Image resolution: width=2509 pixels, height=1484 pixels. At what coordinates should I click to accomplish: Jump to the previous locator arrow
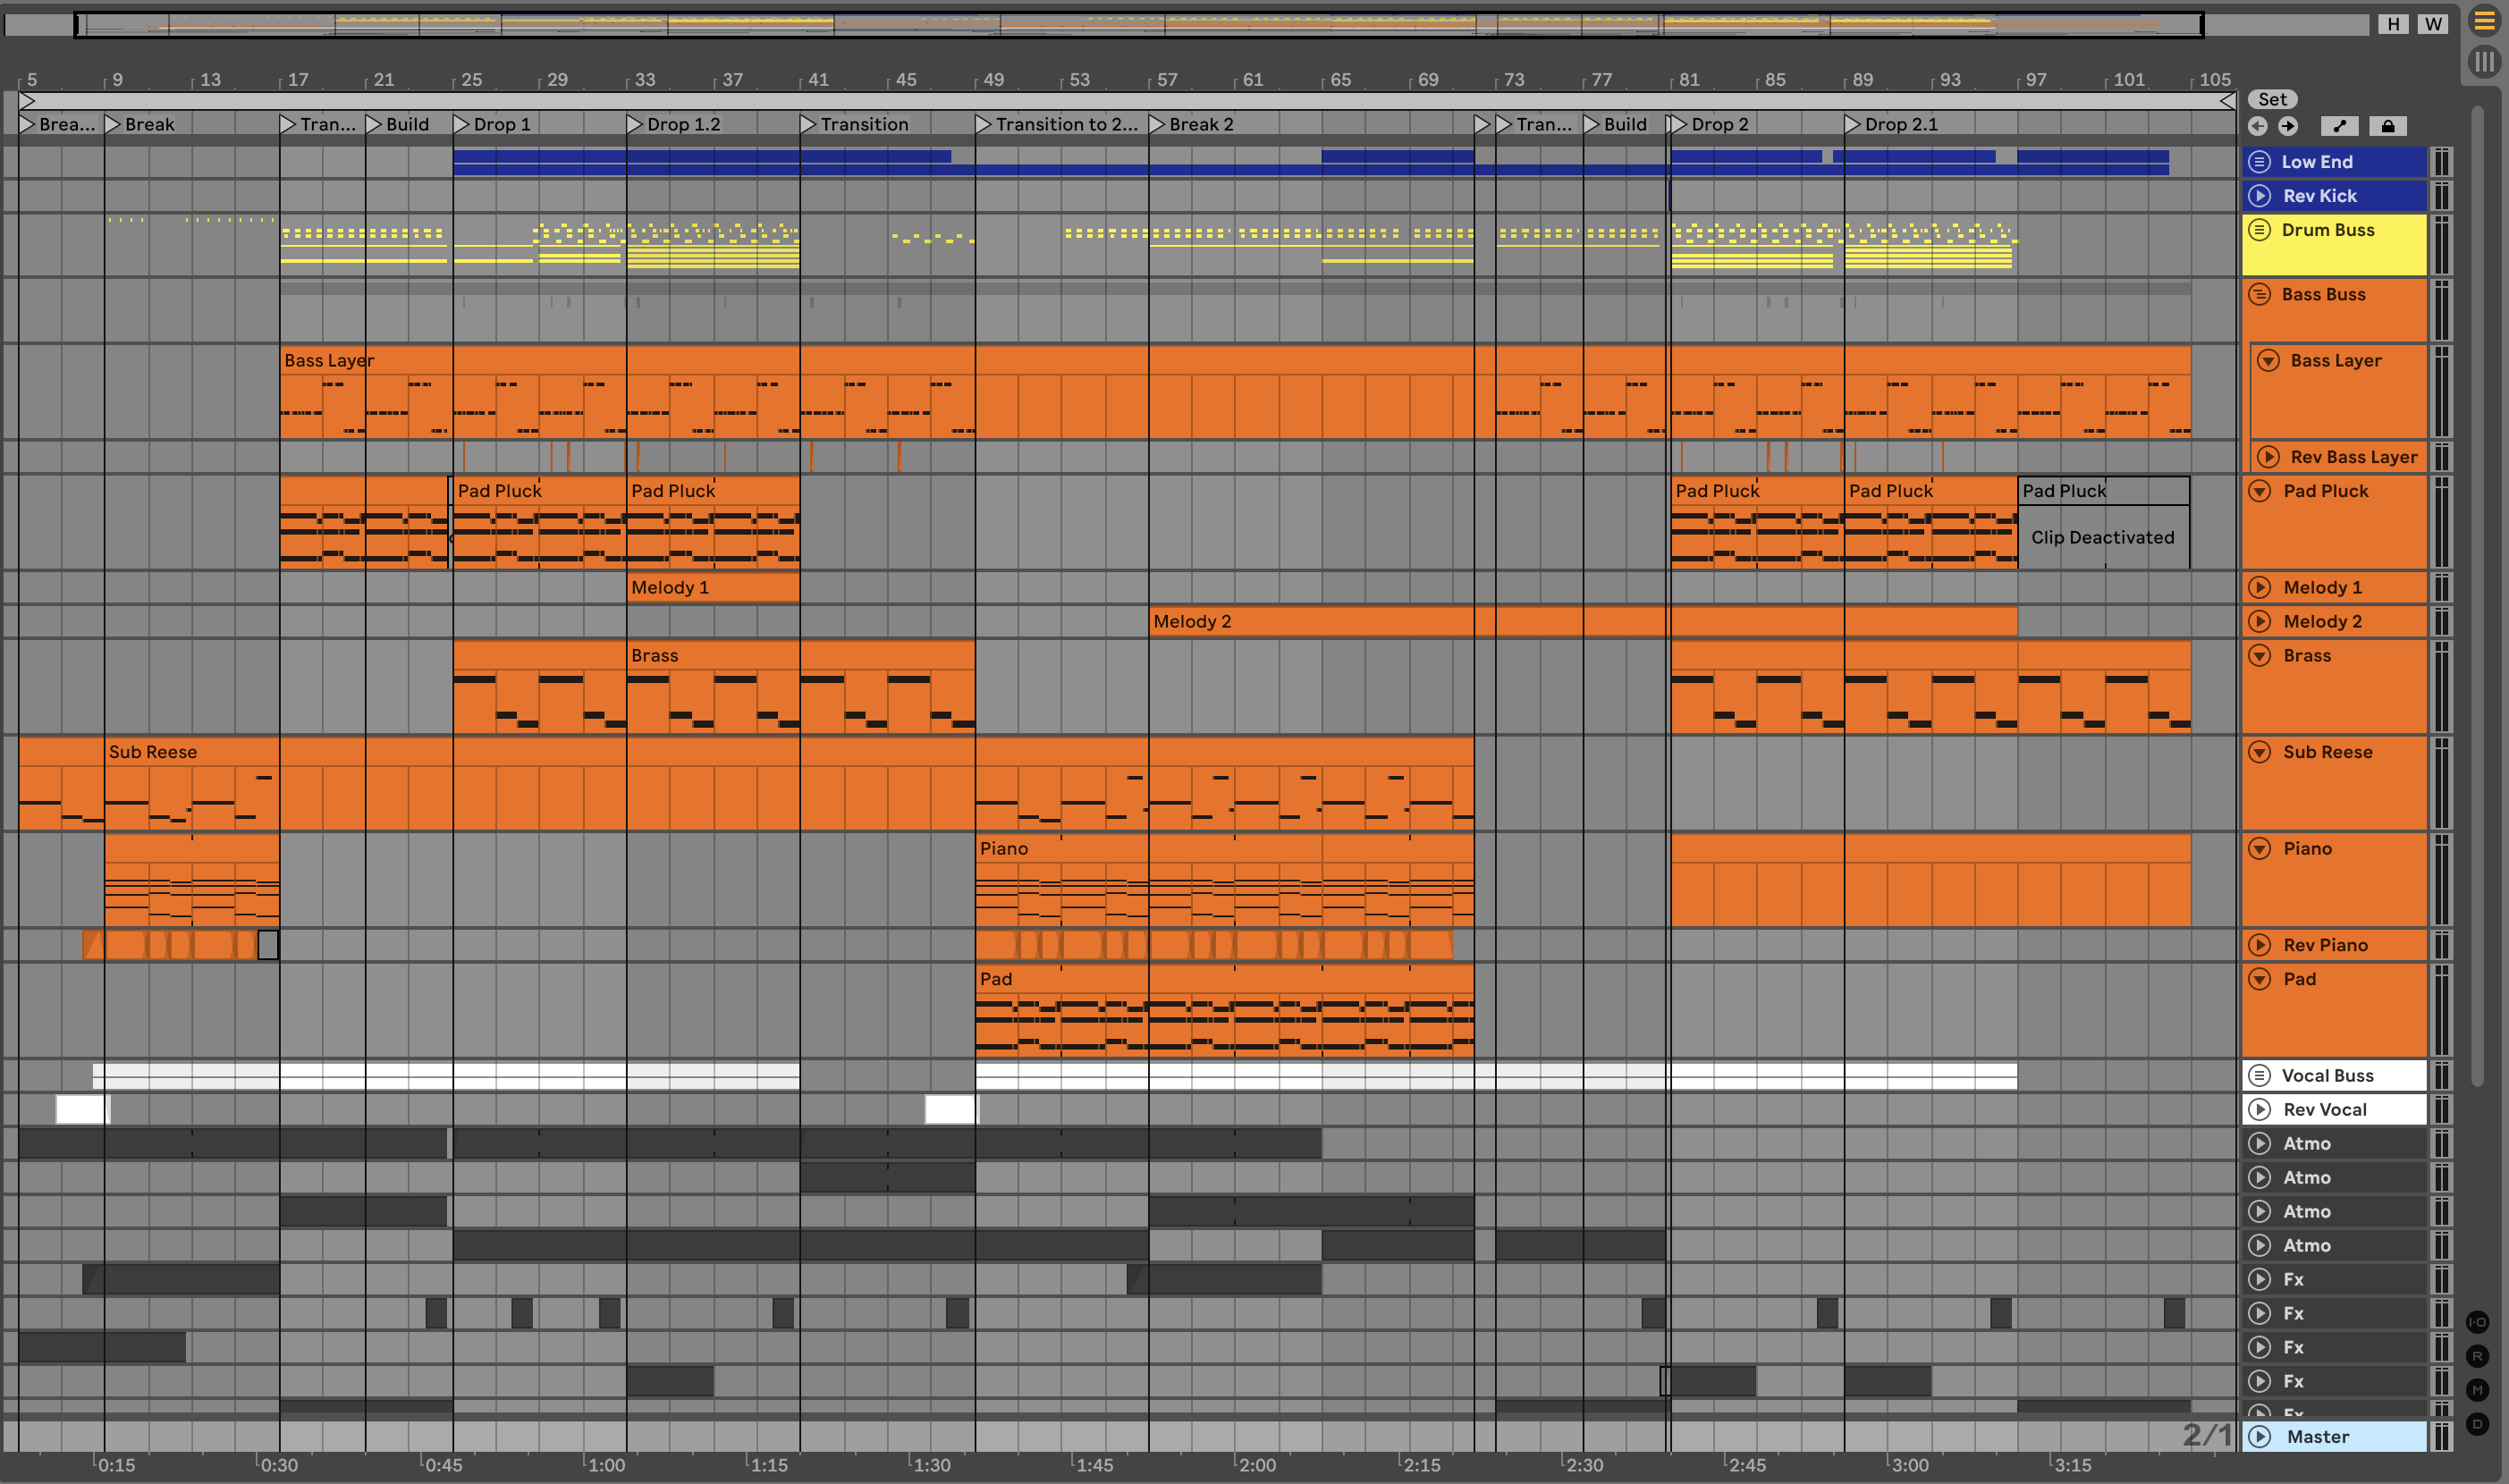point(2257,126)
